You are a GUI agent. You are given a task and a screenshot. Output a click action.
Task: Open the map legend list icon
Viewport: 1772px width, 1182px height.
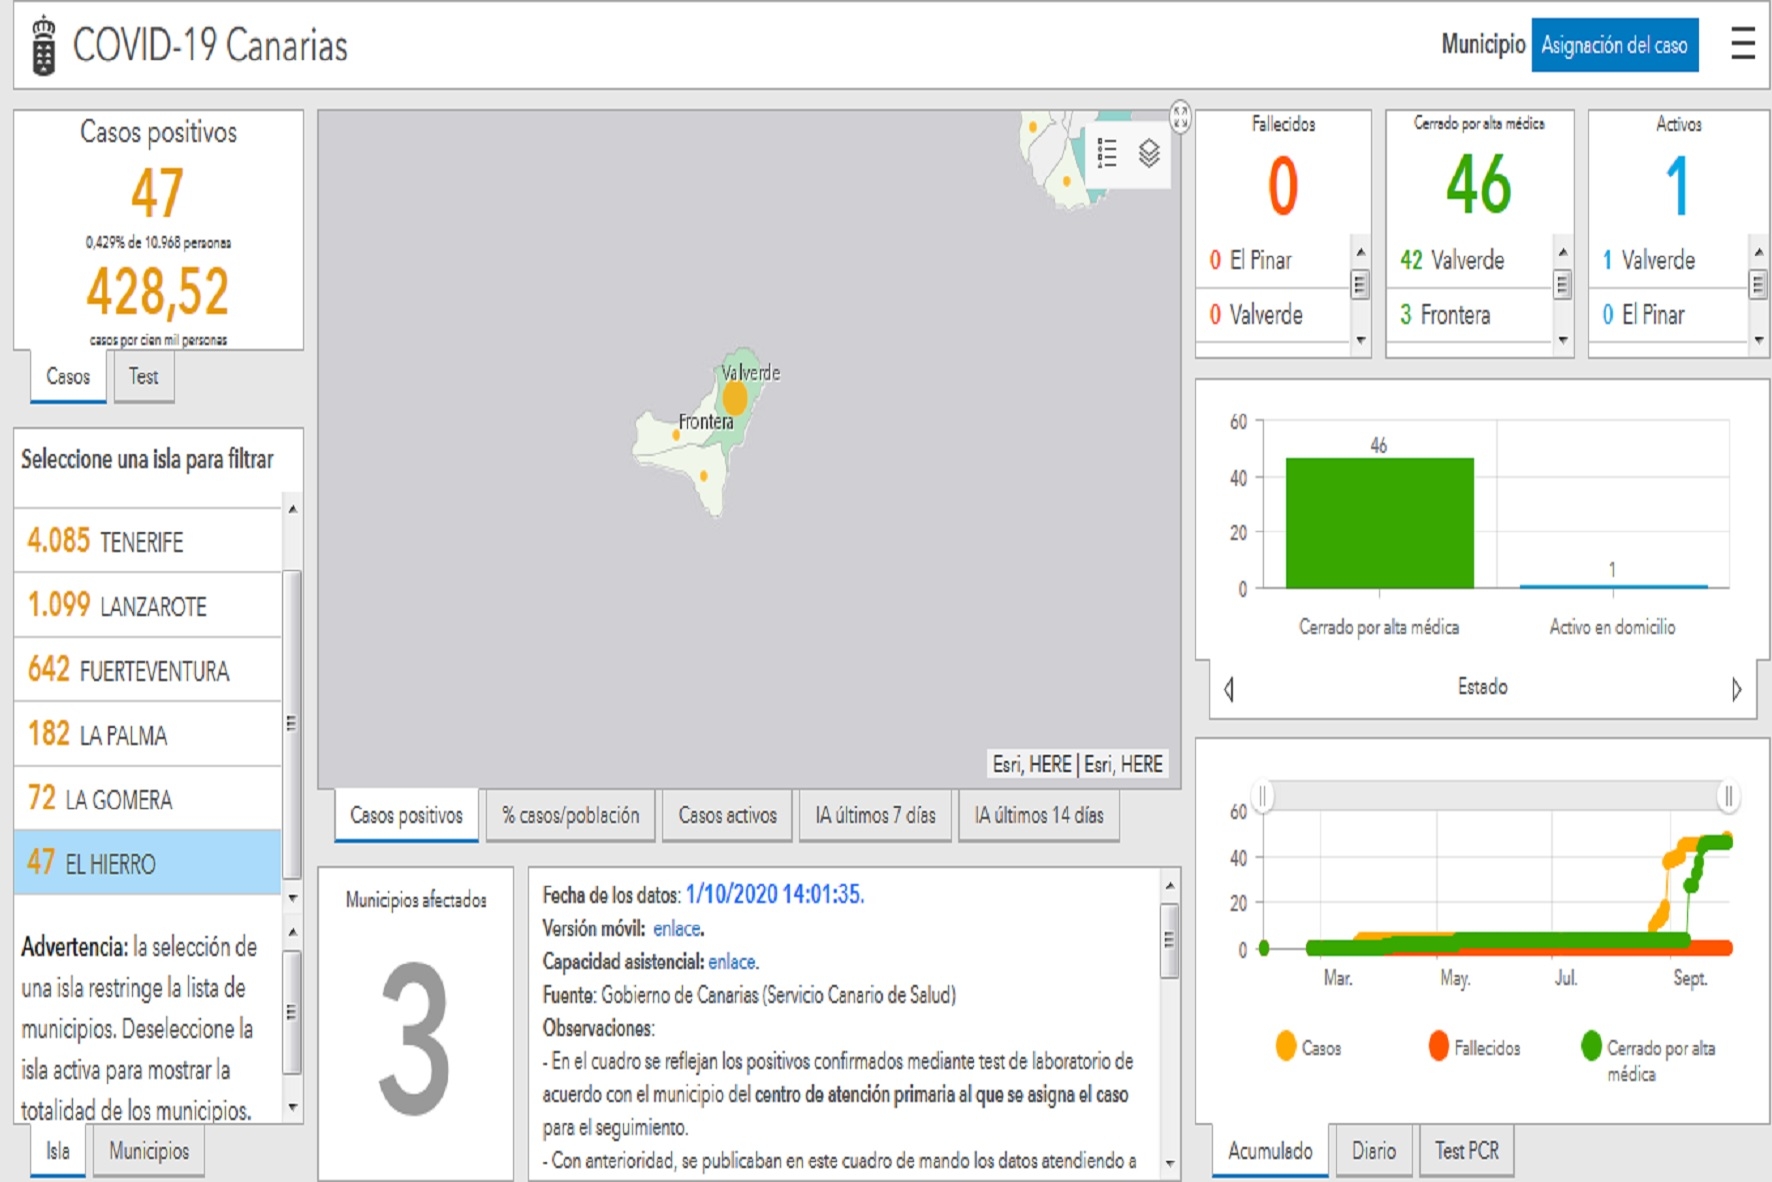pyautogui.click(x=1107, y=153)
